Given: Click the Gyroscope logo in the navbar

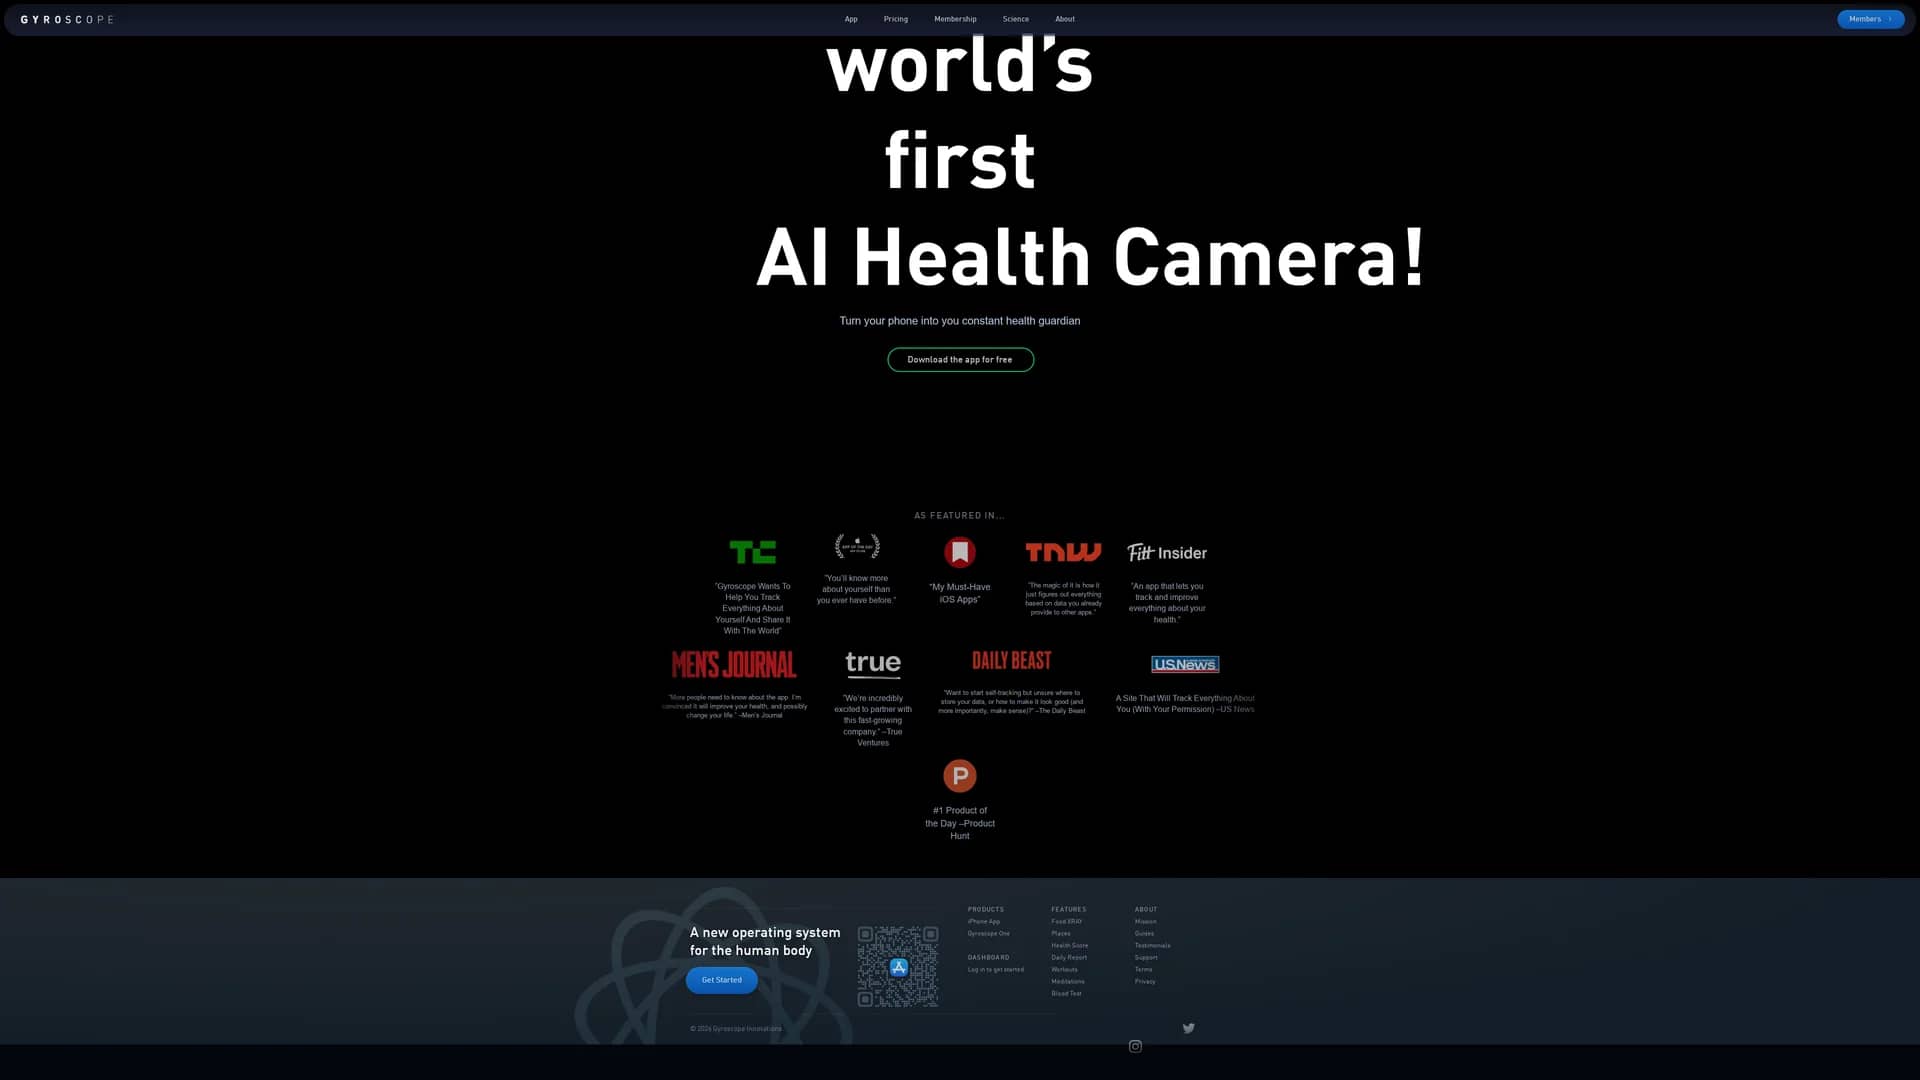Looking at the screenshot, I should tap(67, 19).
